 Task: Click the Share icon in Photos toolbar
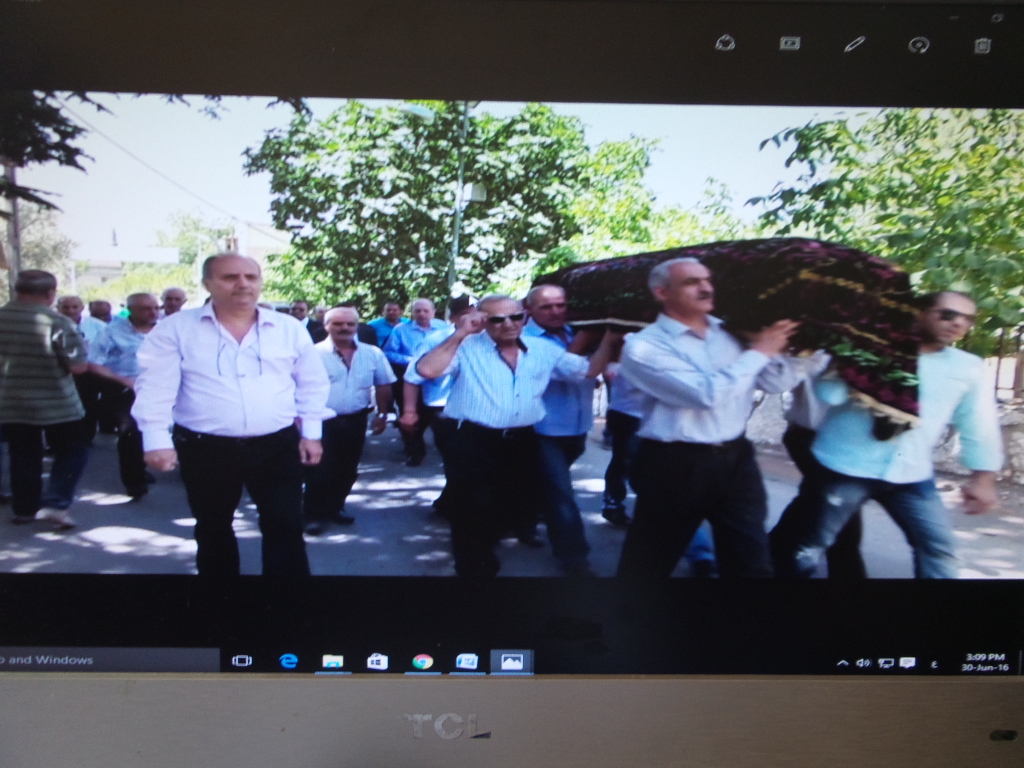coord(725,43)
